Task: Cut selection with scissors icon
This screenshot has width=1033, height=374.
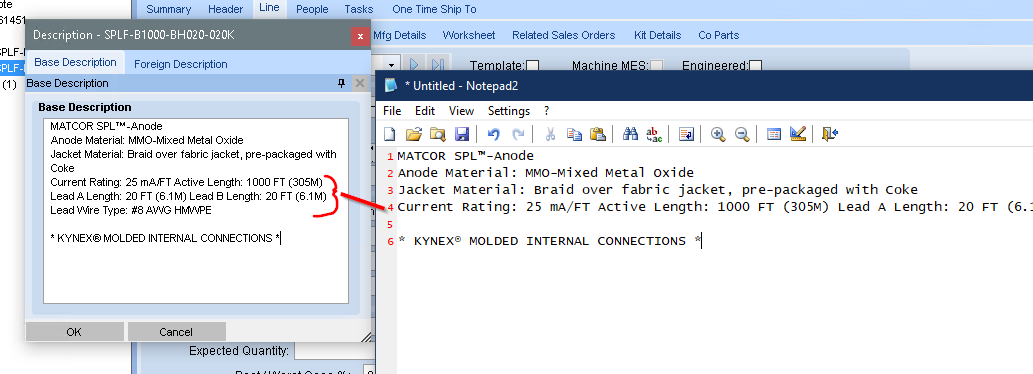Action: pos(550,134)
